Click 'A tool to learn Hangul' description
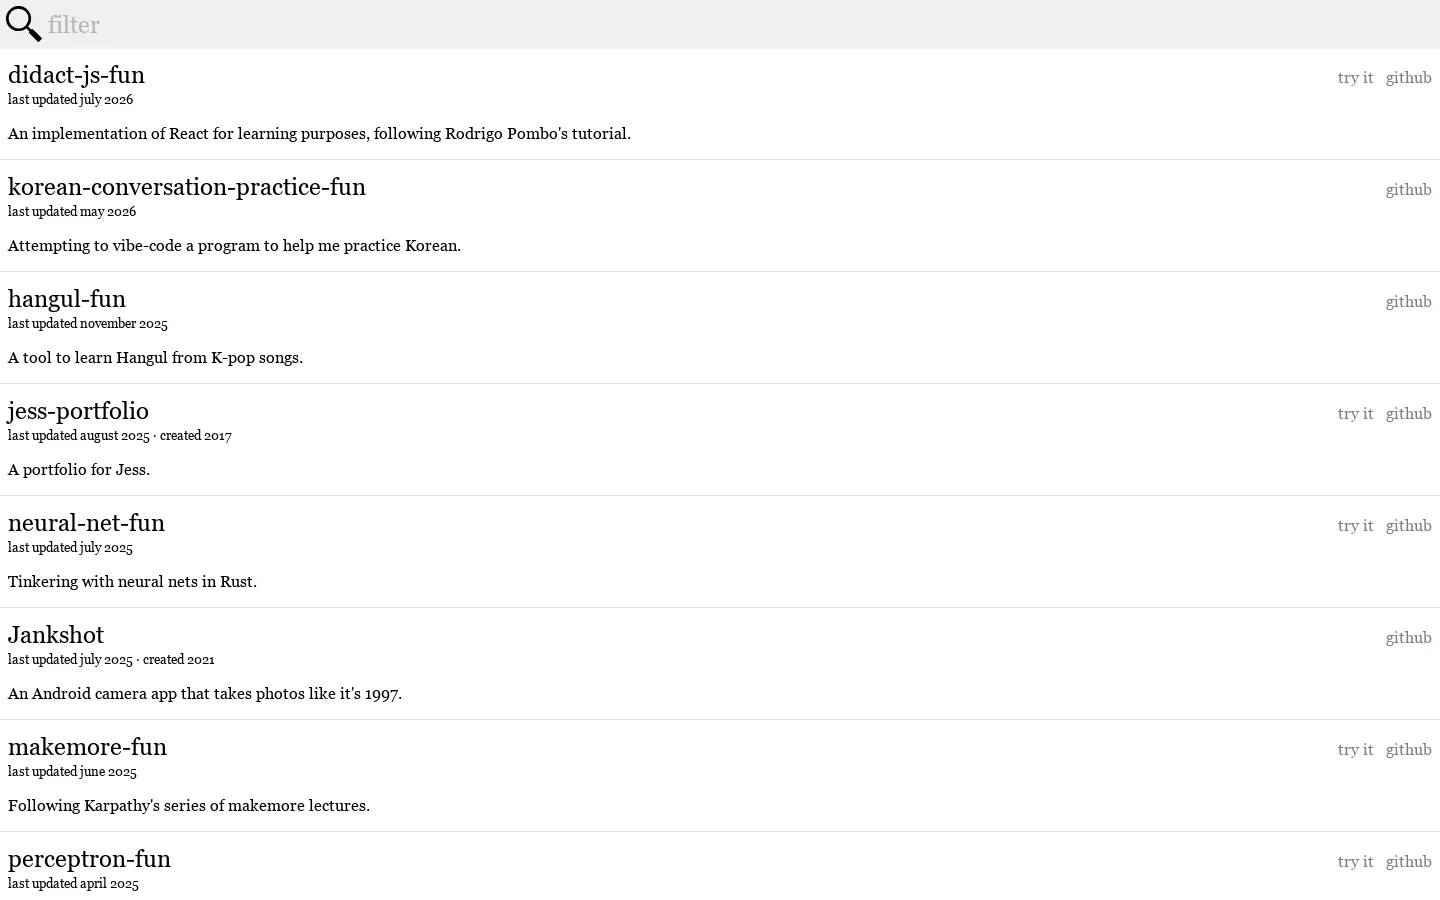 (155, 358)
